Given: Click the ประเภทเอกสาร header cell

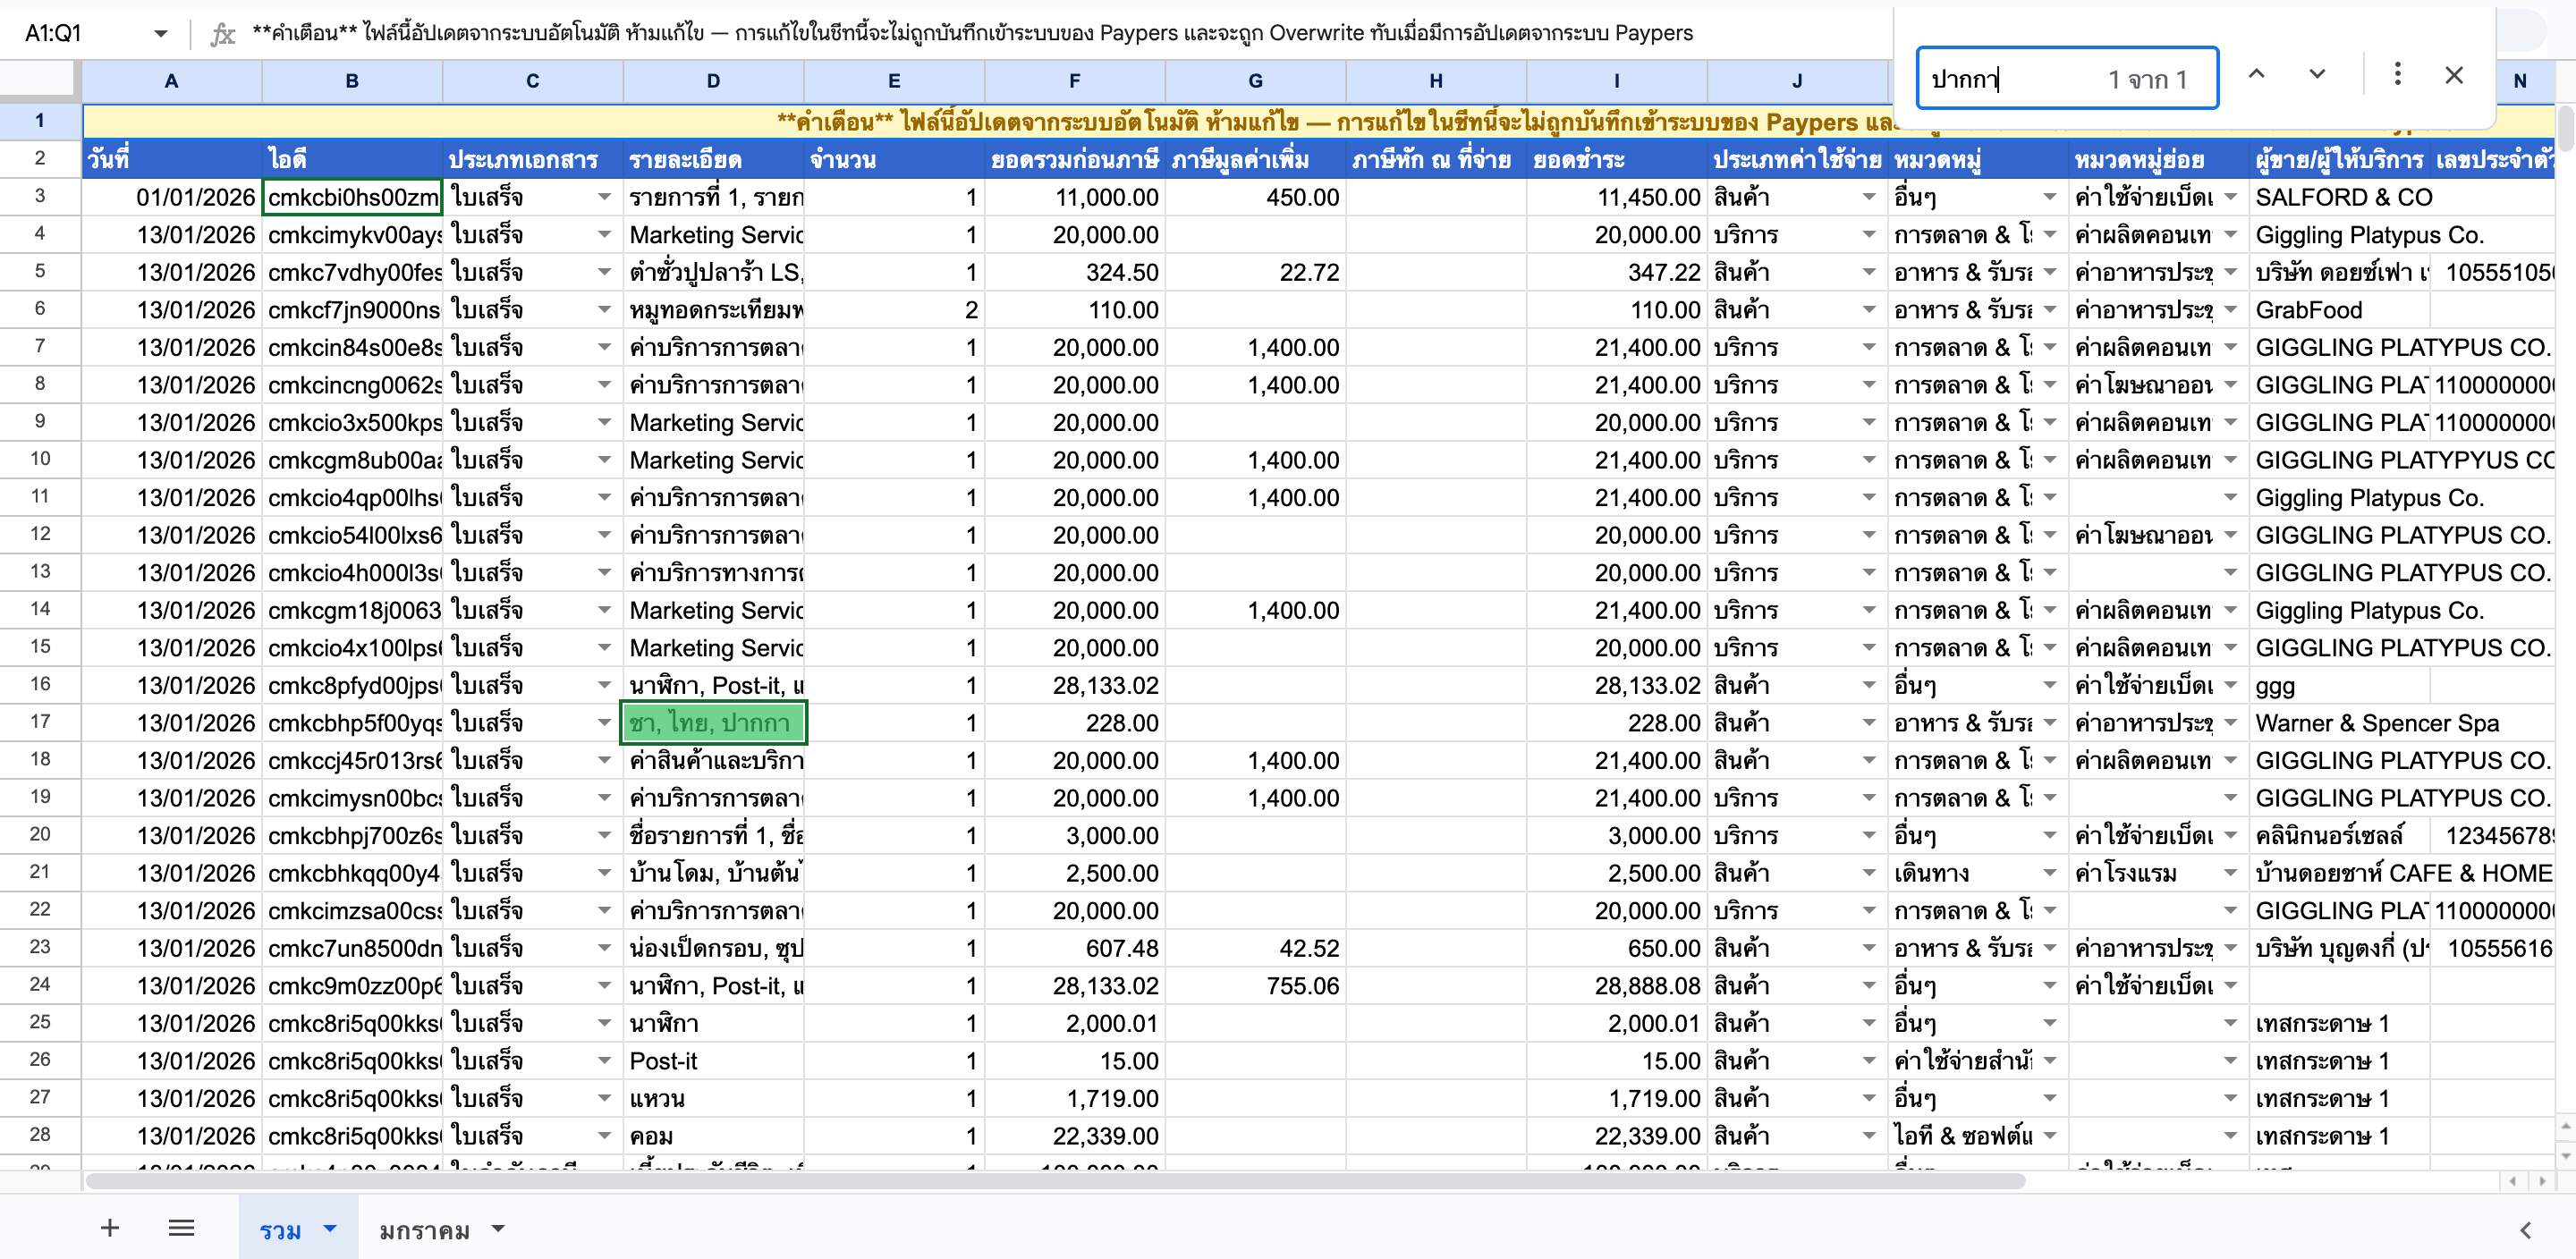Looking at the screenshot, I should click(x=532, y=159).
